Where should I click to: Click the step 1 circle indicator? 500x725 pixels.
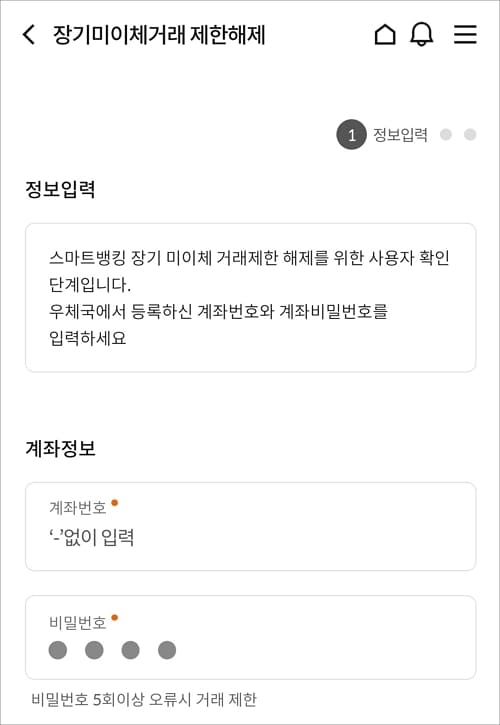pos(351,135)
